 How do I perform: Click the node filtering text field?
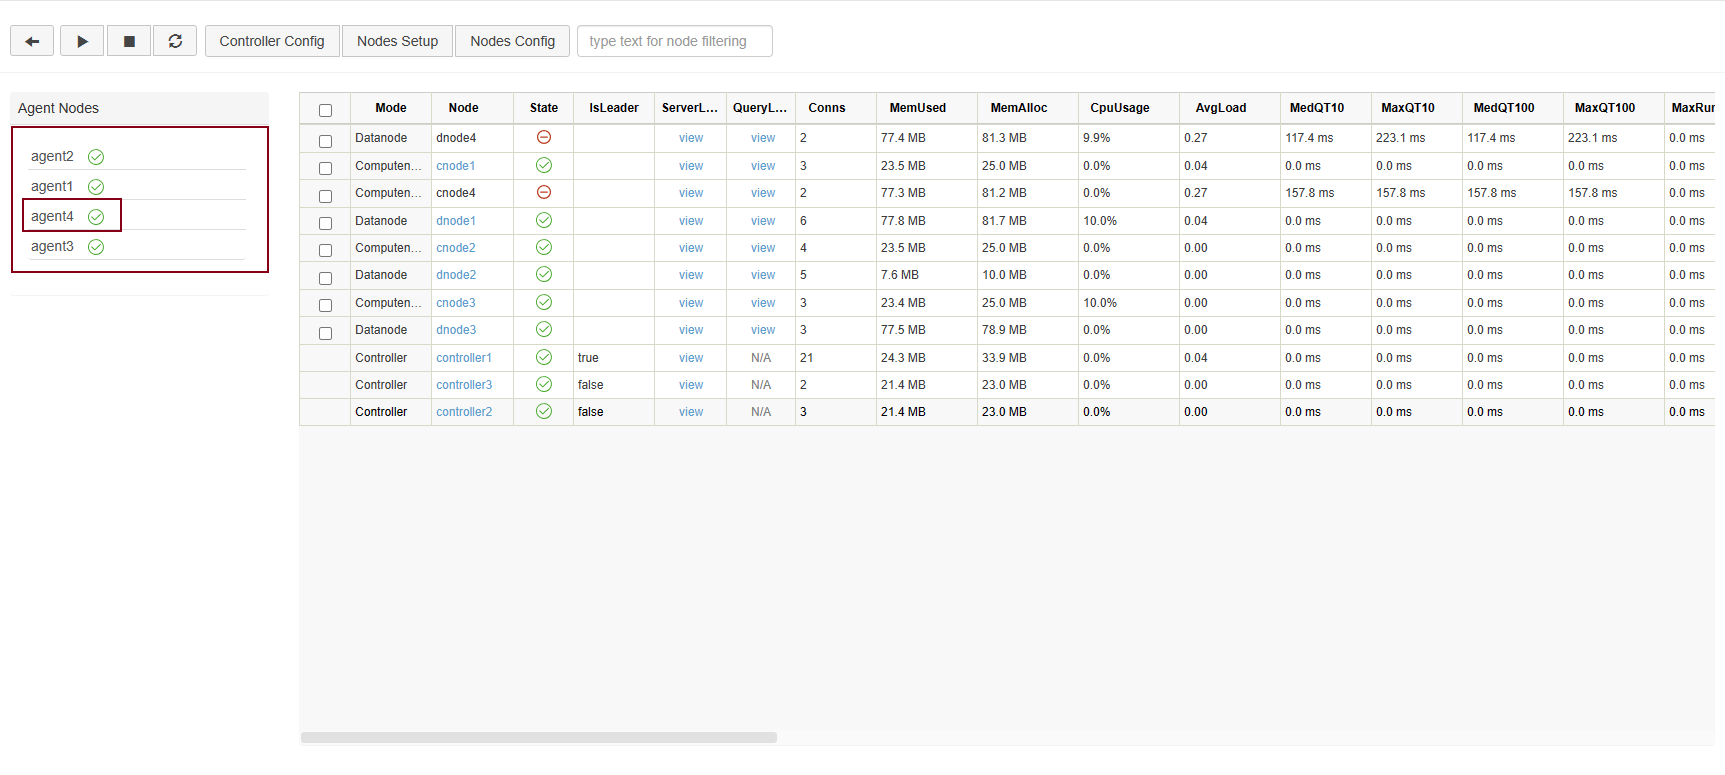pyautogui.click(x=674, y=41)
